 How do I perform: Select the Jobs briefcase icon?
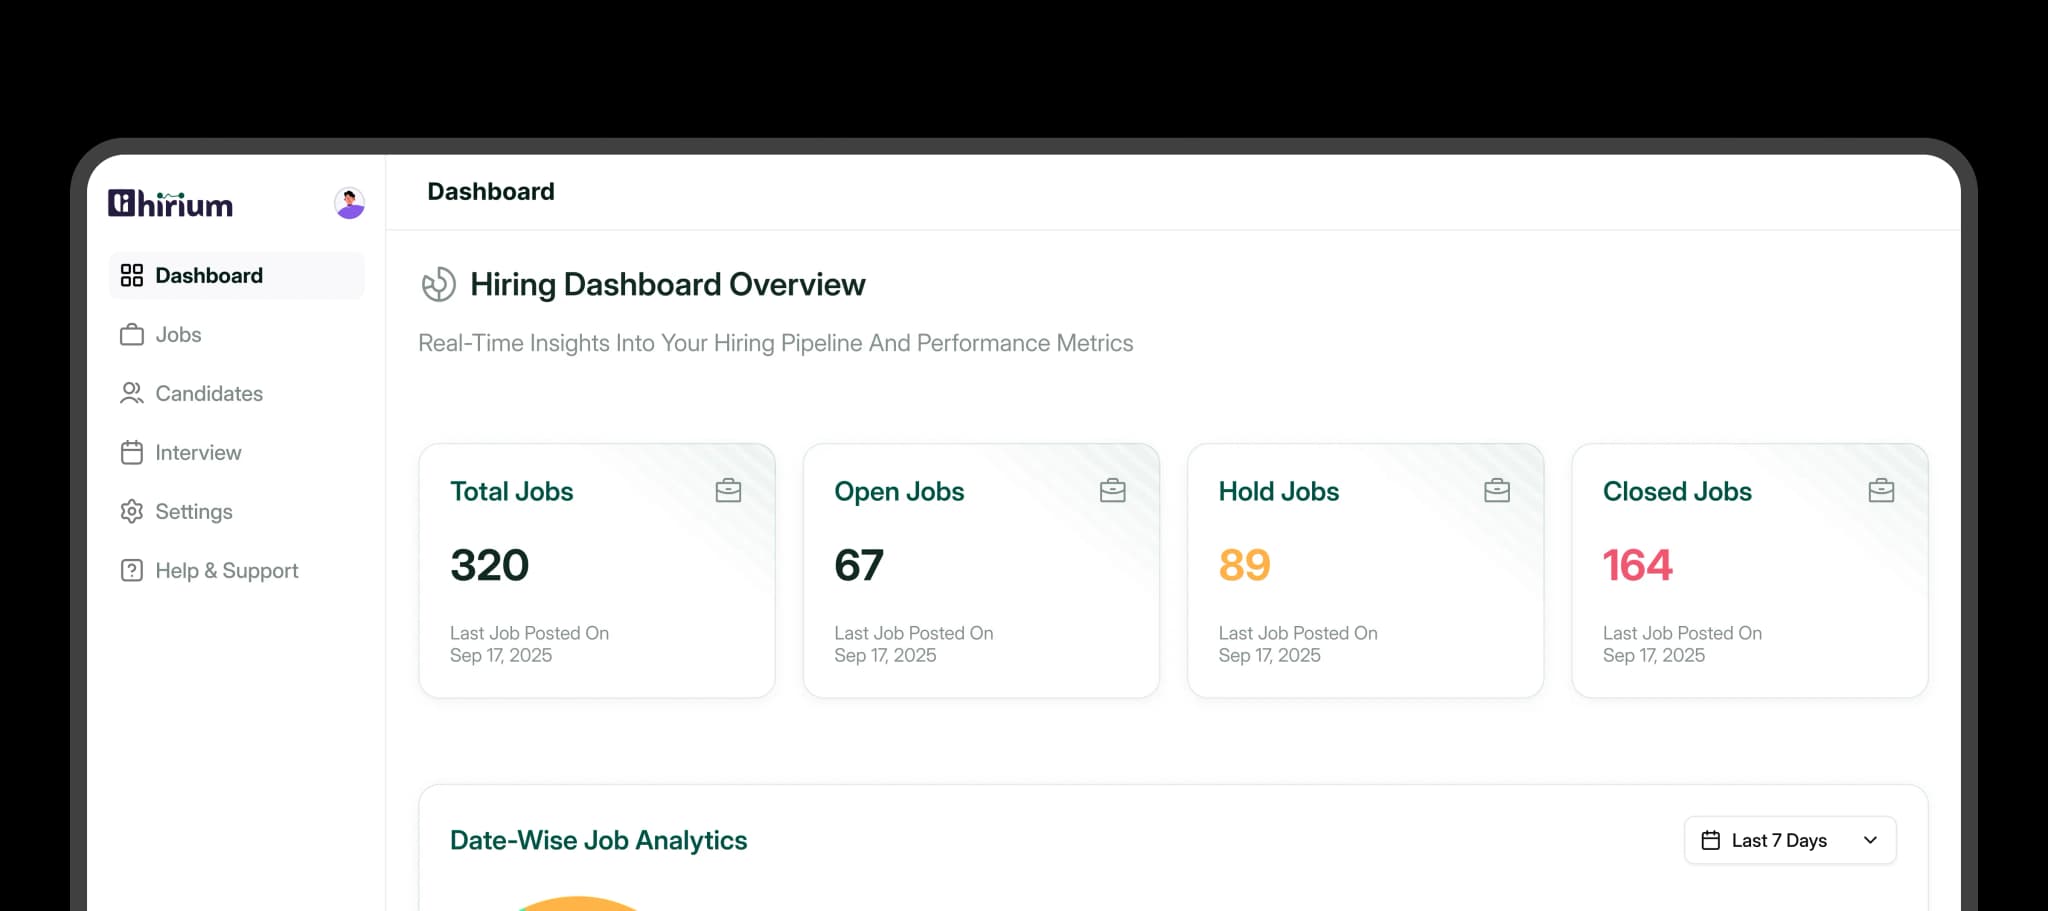point(132,335)
